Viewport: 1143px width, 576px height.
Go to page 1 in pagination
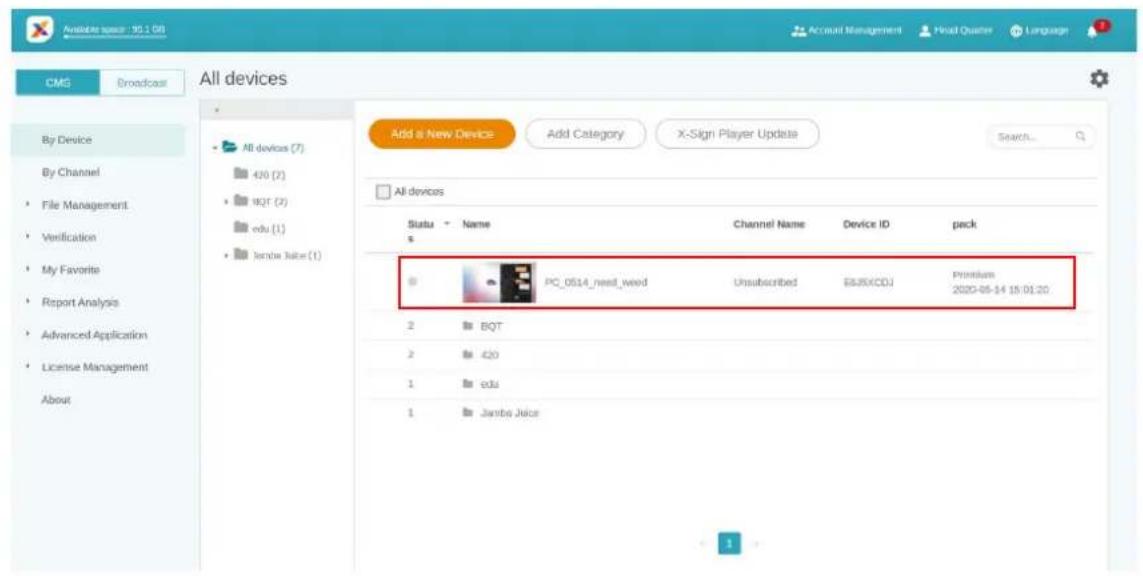730,544
